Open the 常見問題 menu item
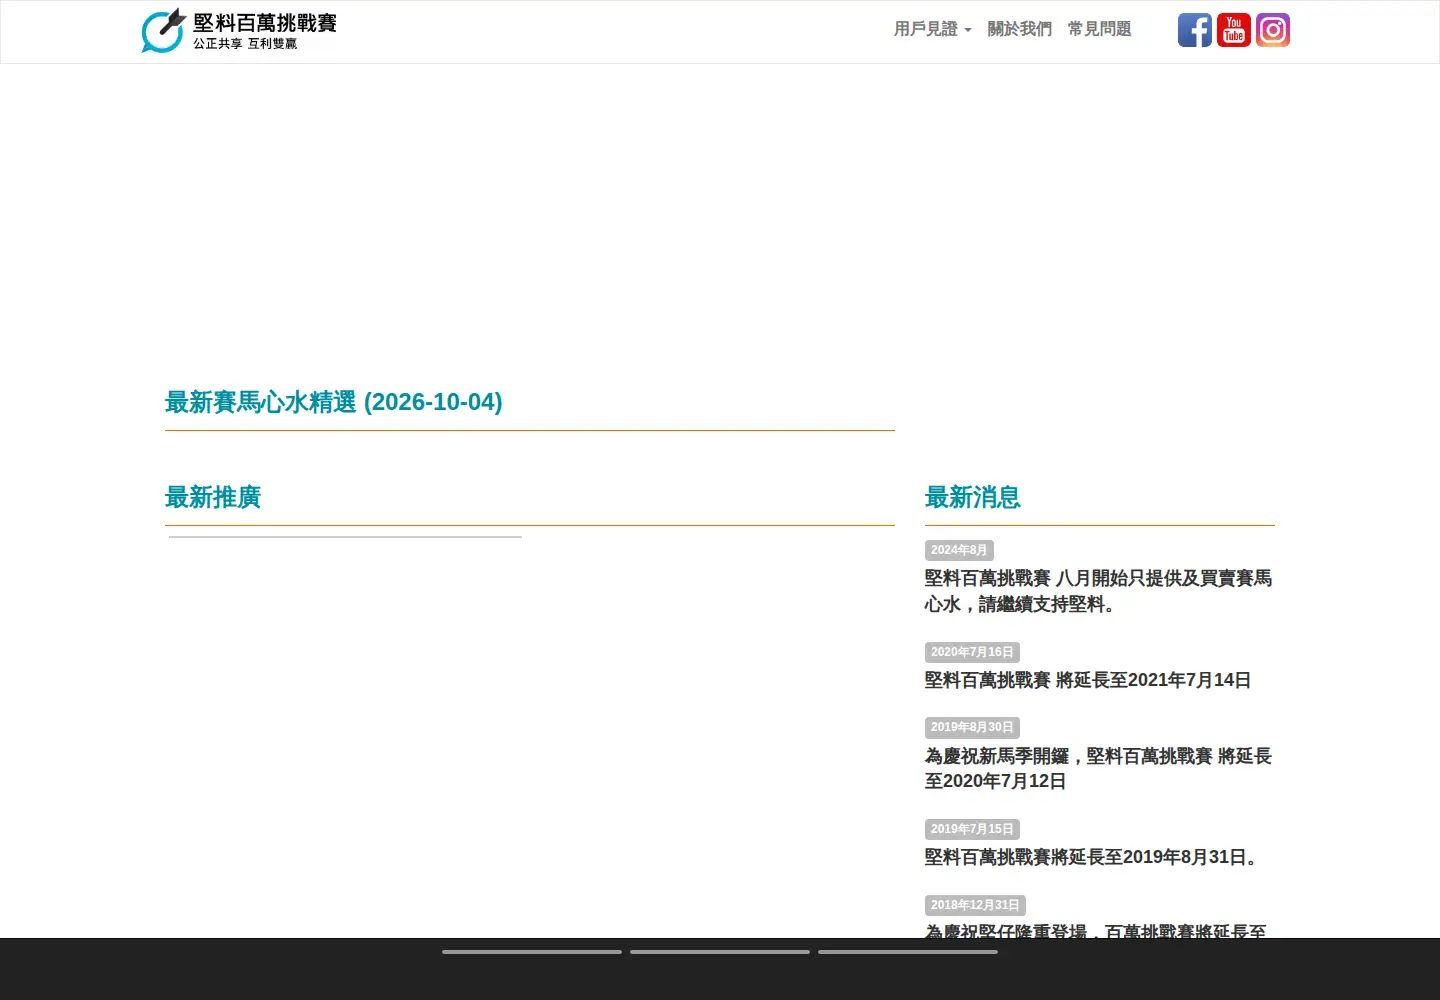Viewport: 1440px width, 1000px height. [1099, 29]
